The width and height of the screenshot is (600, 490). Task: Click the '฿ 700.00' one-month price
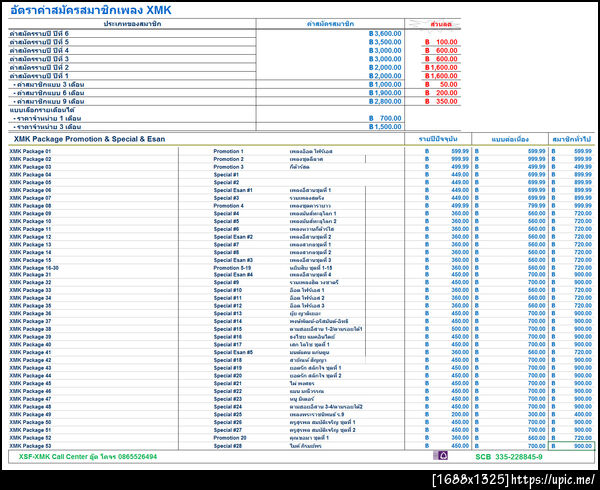click(x=385, y=119)
